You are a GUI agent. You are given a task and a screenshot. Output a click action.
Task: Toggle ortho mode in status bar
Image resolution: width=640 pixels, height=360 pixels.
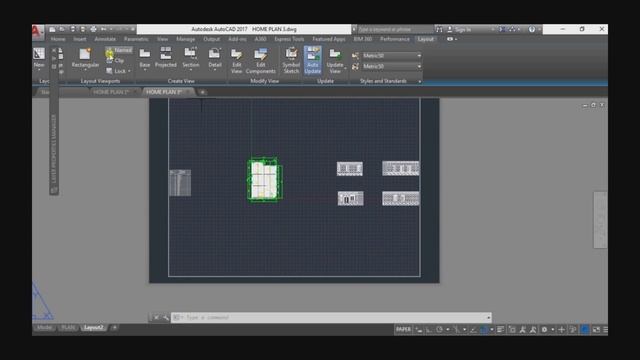pyautogui.click(x=429, y=329)
